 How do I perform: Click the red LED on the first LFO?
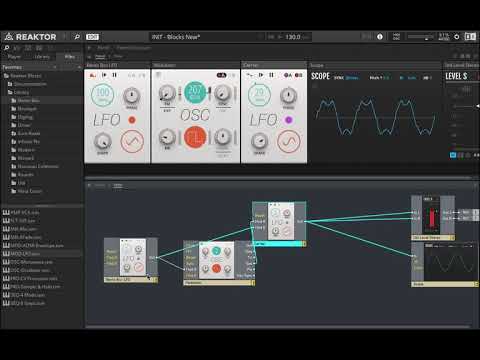click(132, 120)
